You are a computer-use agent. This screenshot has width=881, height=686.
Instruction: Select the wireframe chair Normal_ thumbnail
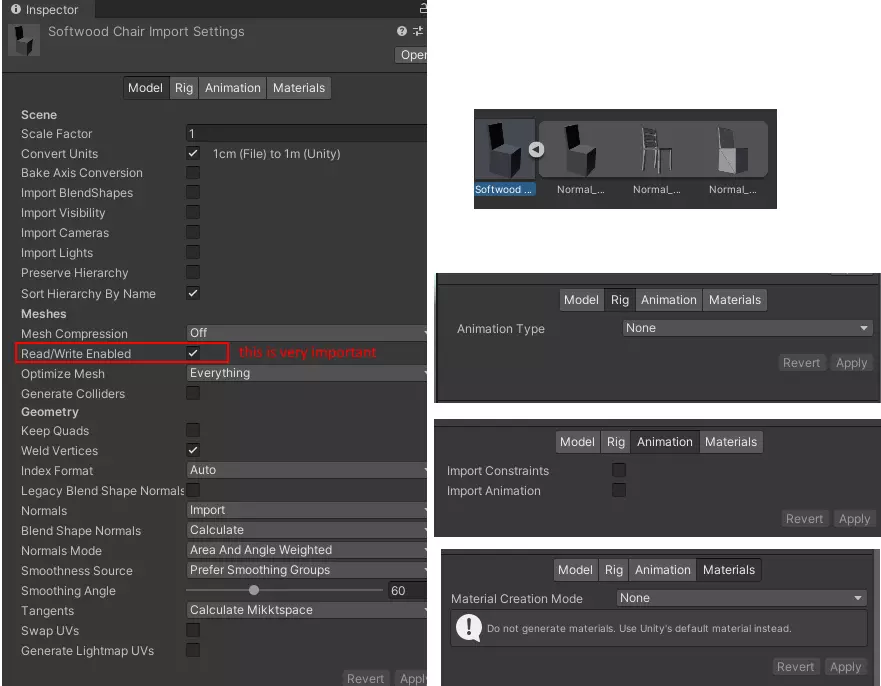tap(656, 149)
